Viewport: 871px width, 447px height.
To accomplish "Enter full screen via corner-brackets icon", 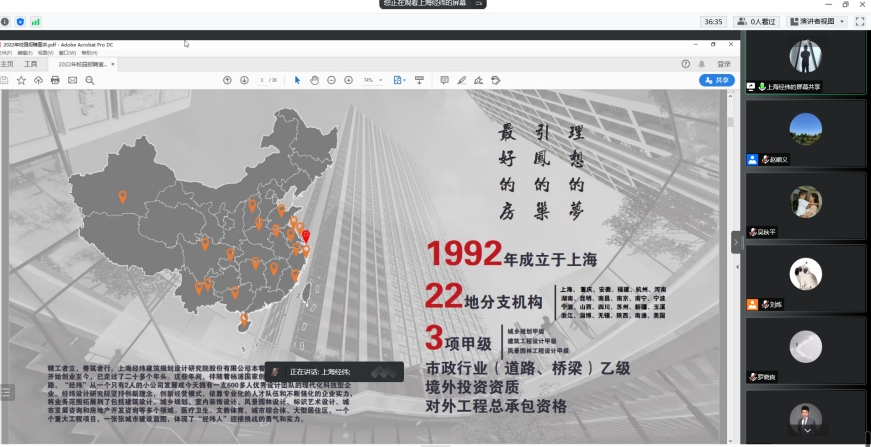I will click(859, 22).
